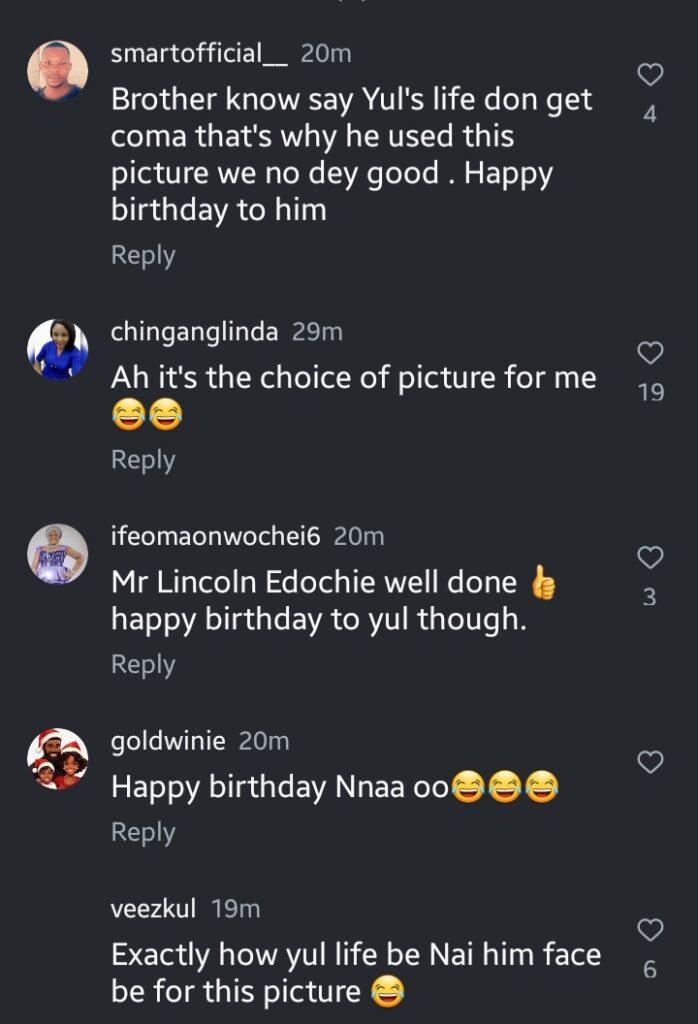Reply to goldwinie's birthday comment
The width and height of the screenshot is (698, 1024).
(143, 832)
